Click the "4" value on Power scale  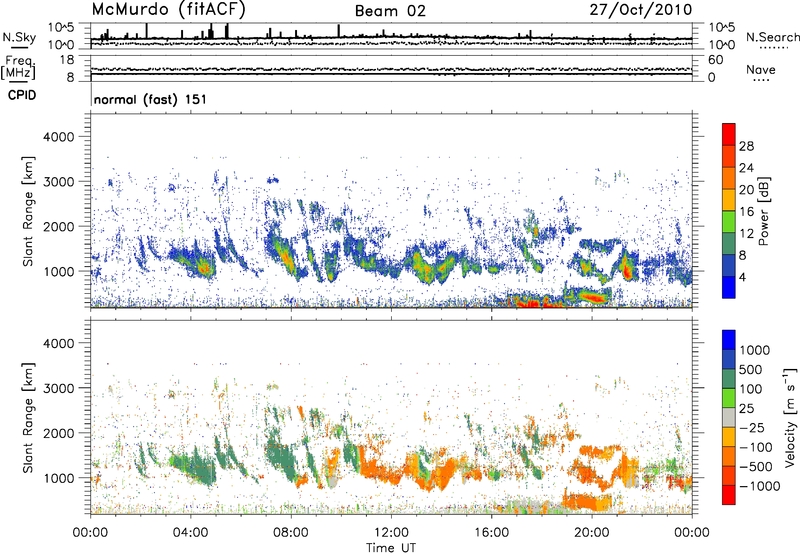point(742,278)
